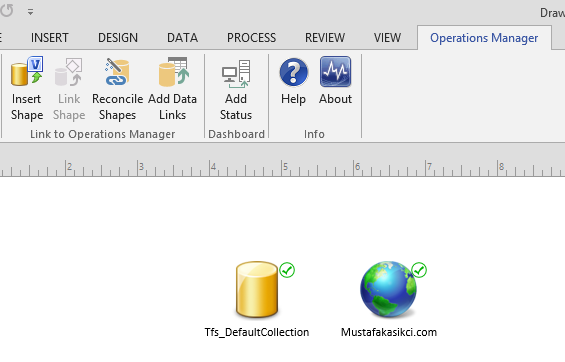Click the Tfs_DefaultCollection label text
This screenshot has width=565, height=362.
257,332
